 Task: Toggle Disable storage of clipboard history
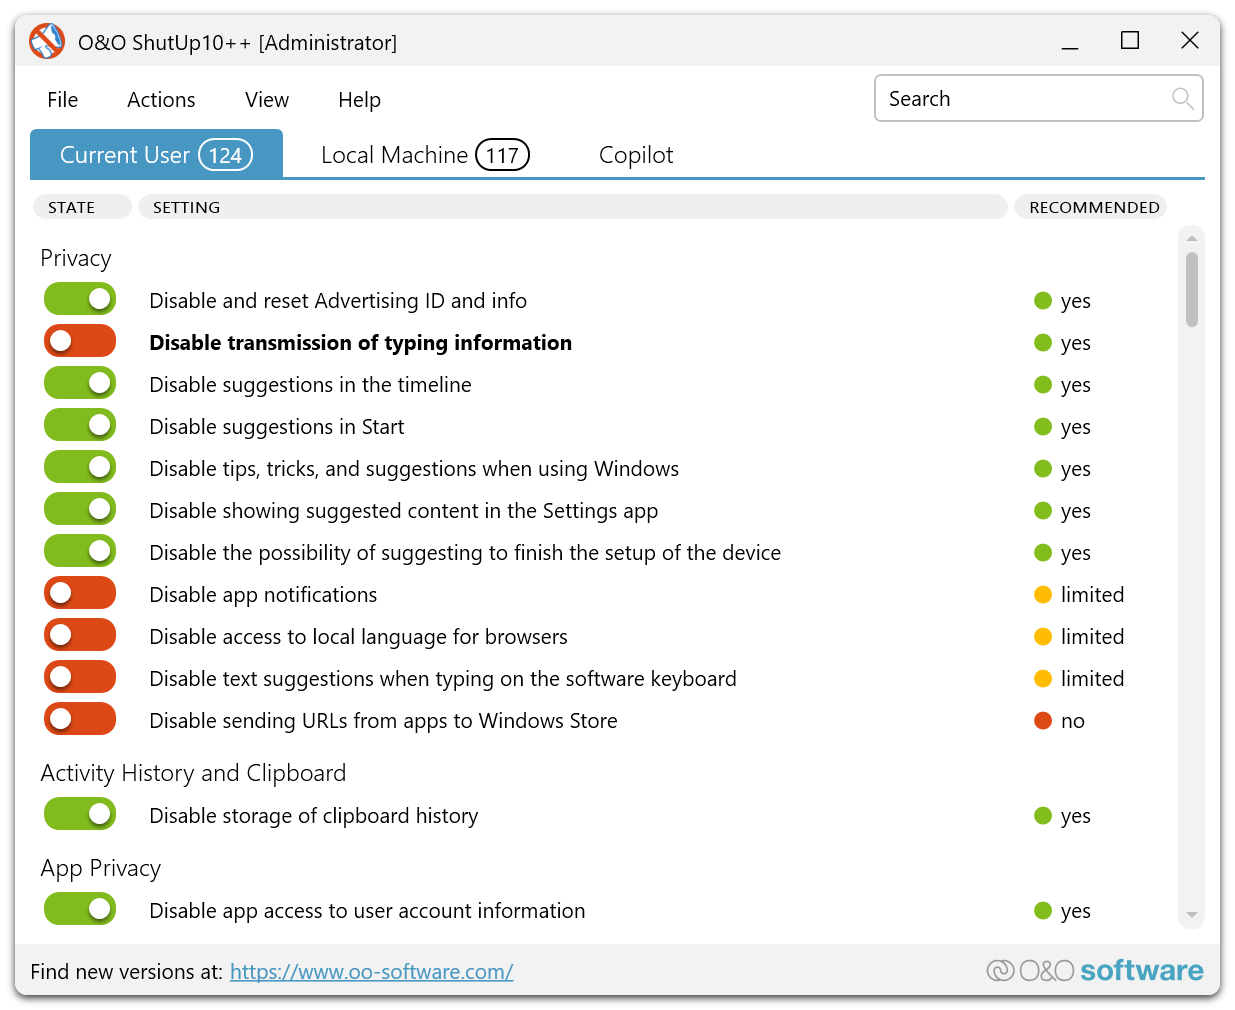click(80, 815)
